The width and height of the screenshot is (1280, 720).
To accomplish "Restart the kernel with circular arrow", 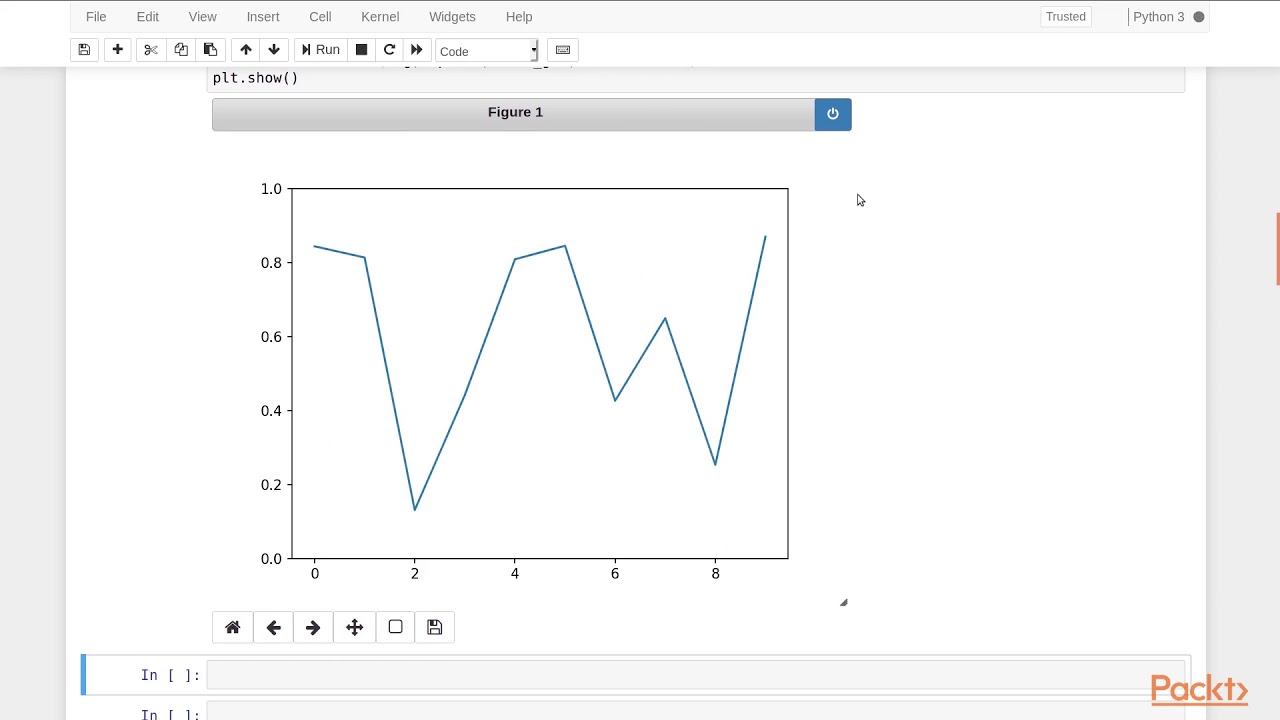I will 389,50.
